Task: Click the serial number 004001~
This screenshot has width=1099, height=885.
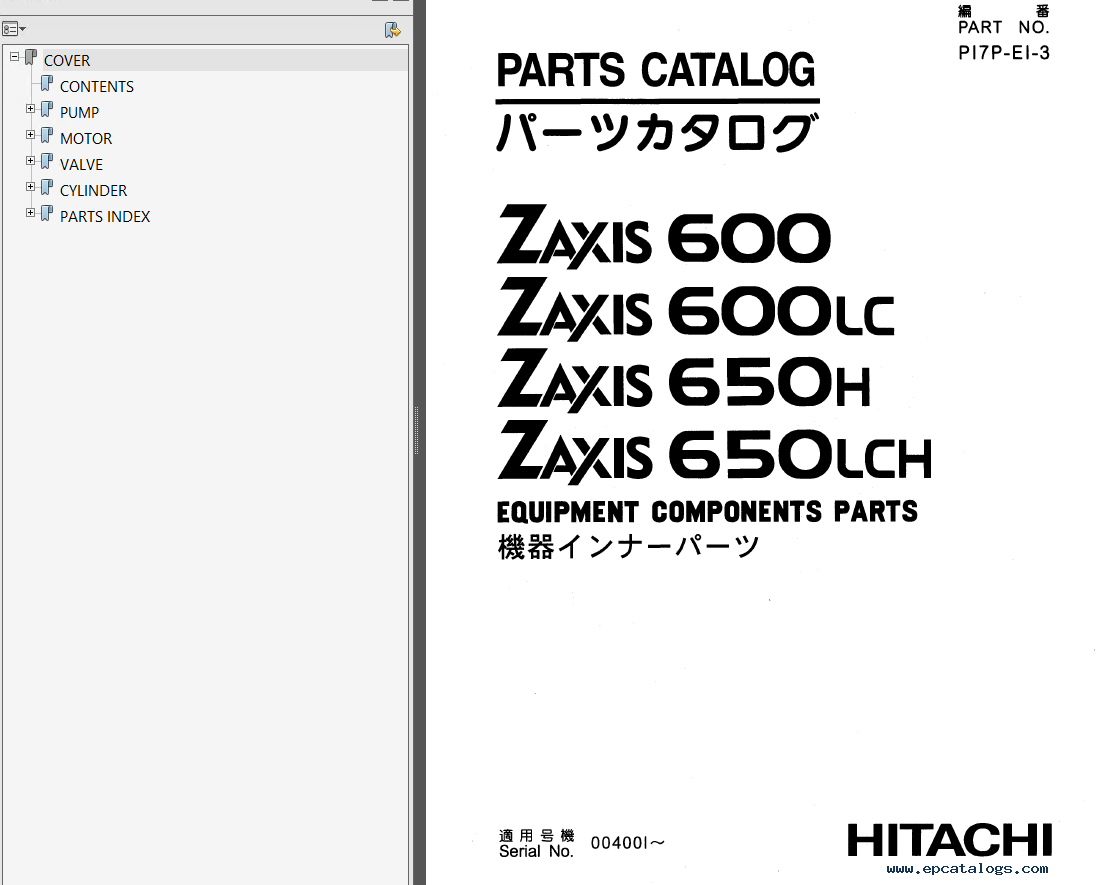Action: click(627, 843)
